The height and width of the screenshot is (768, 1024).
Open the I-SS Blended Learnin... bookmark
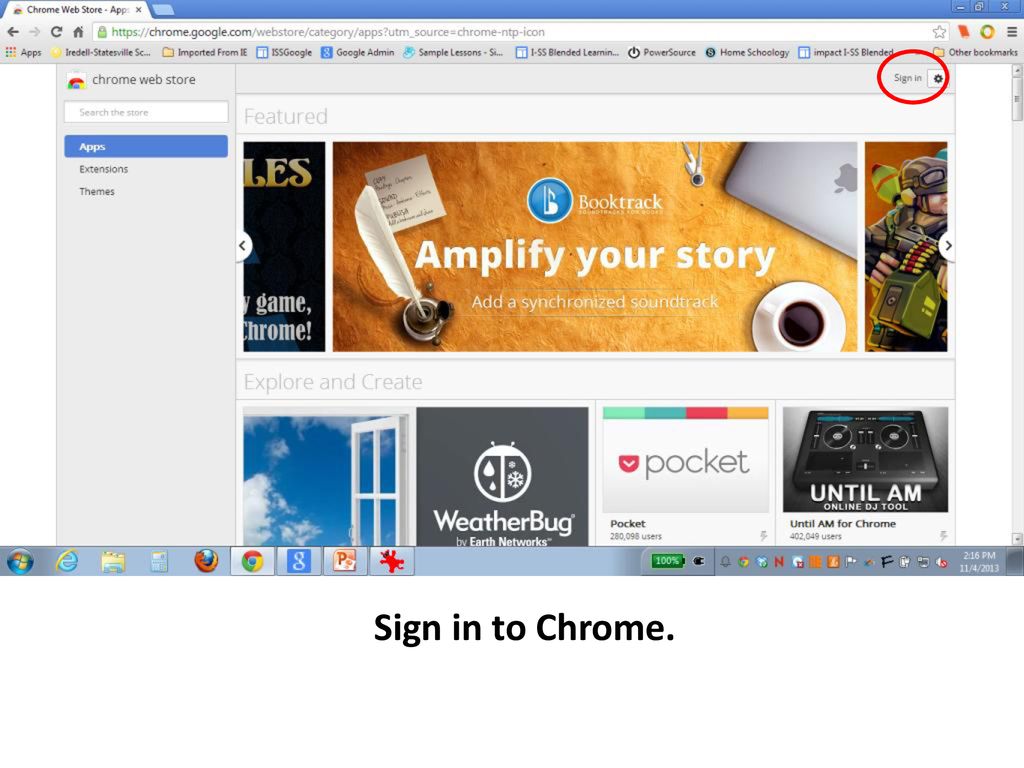[567, 52]
